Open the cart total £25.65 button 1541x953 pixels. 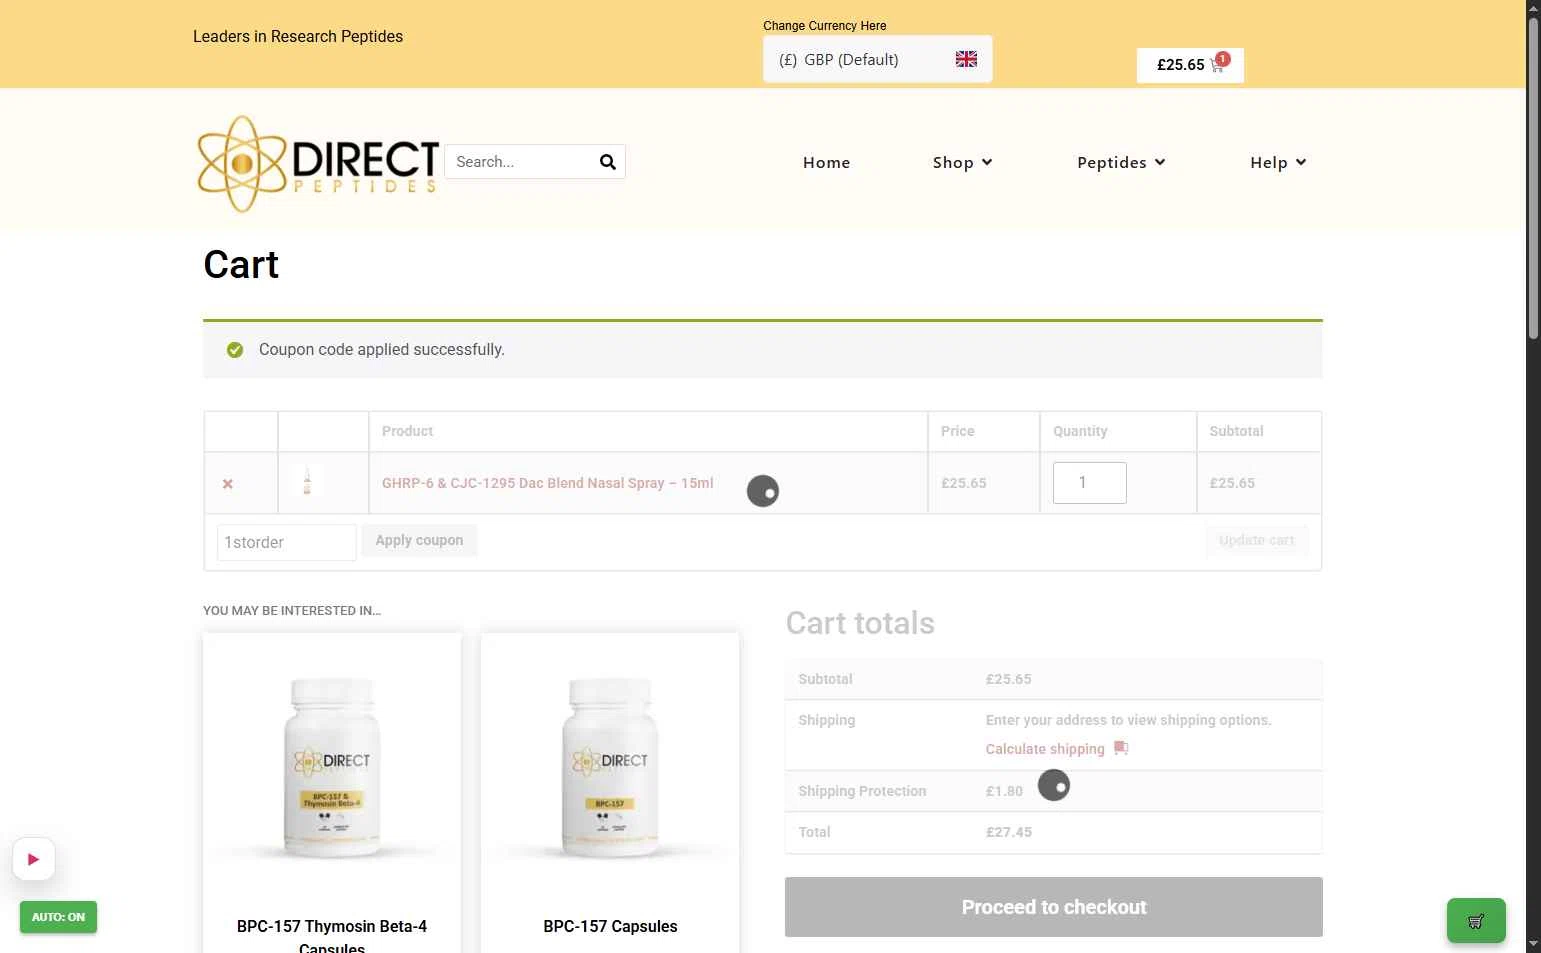click(x=1190, y=65)
